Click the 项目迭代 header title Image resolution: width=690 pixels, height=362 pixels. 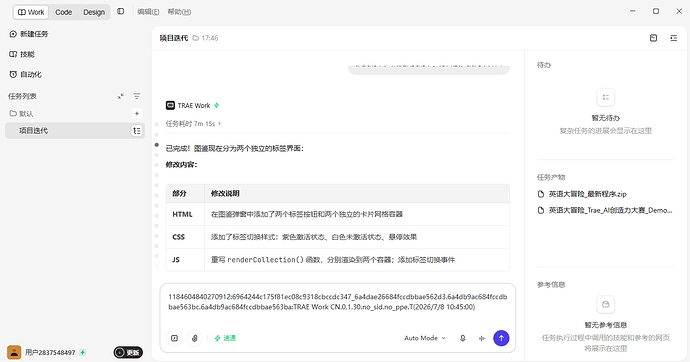pyautogui.click(x=174, y=38)
